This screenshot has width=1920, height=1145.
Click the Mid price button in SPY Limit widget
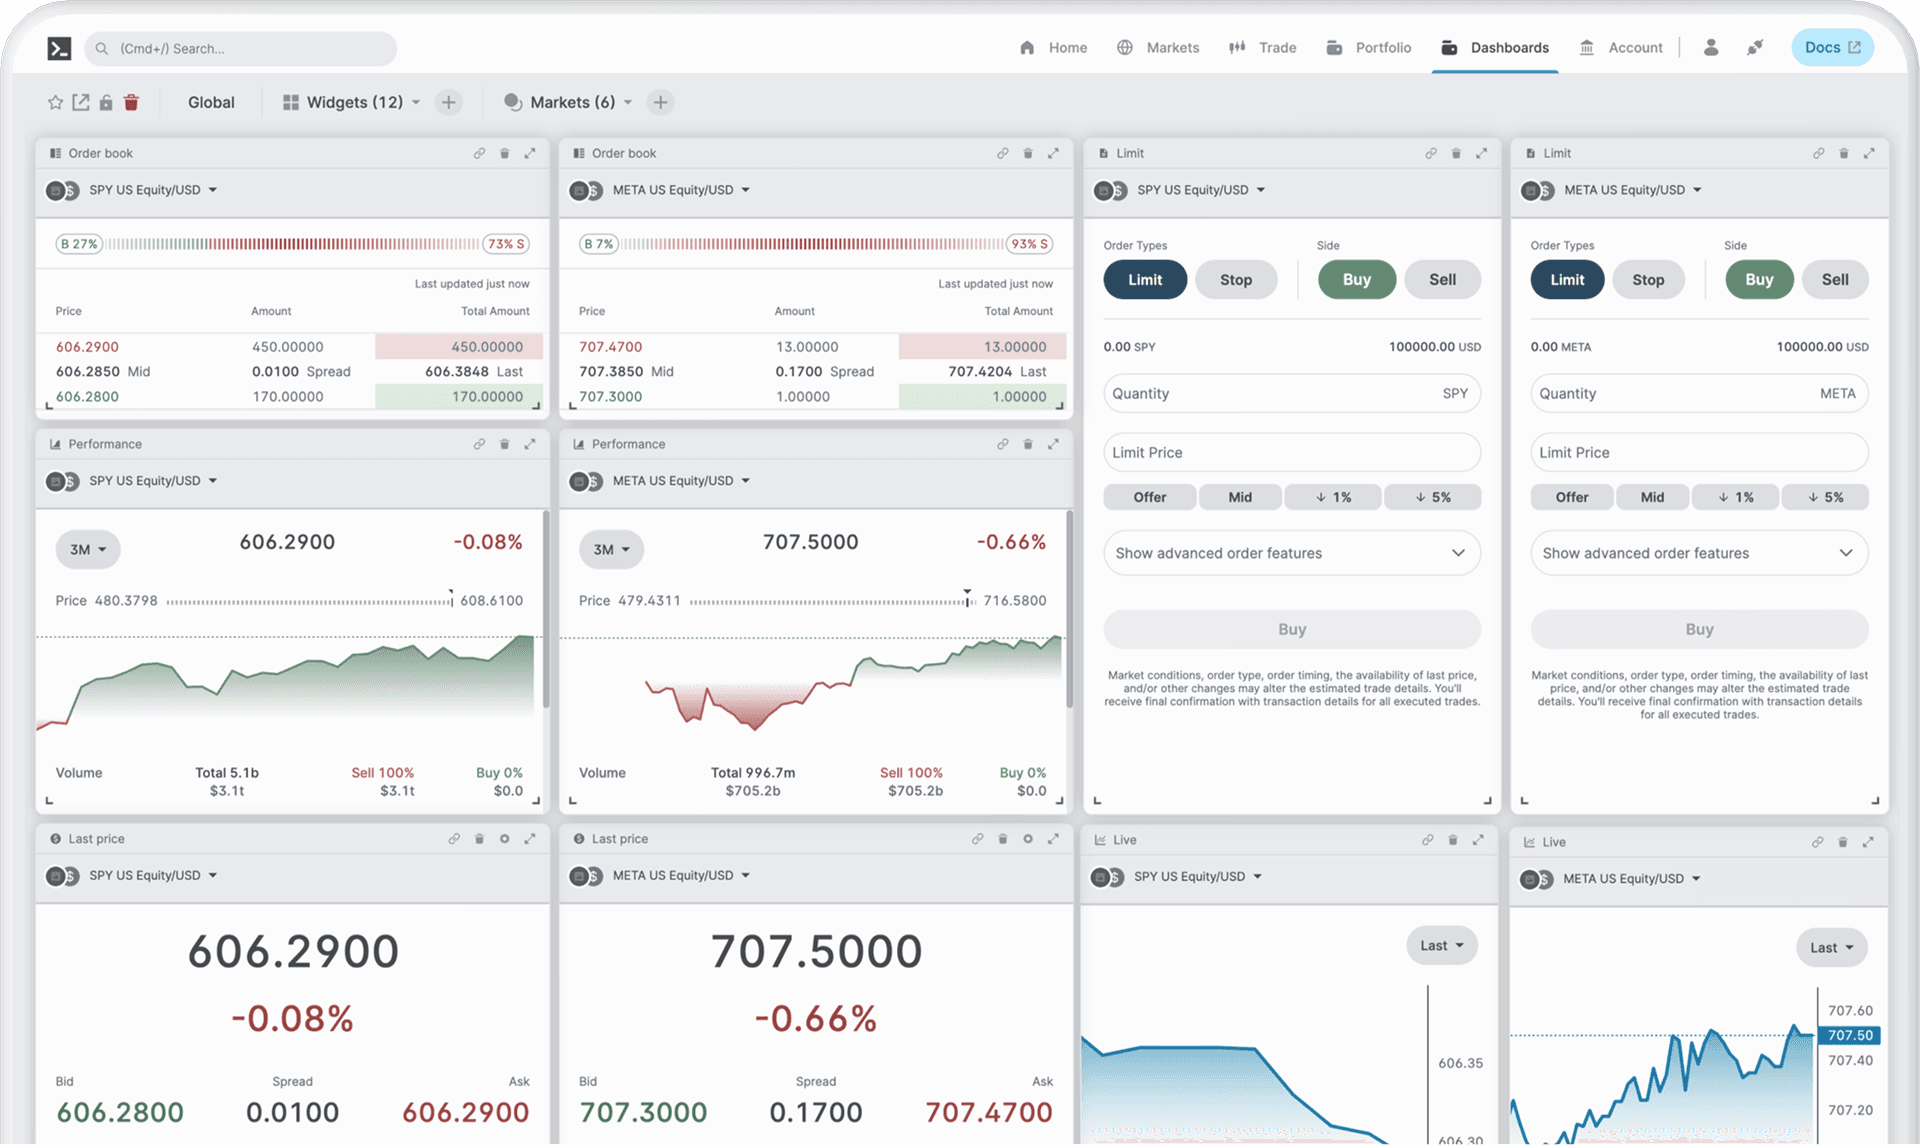coord(1239,497)
